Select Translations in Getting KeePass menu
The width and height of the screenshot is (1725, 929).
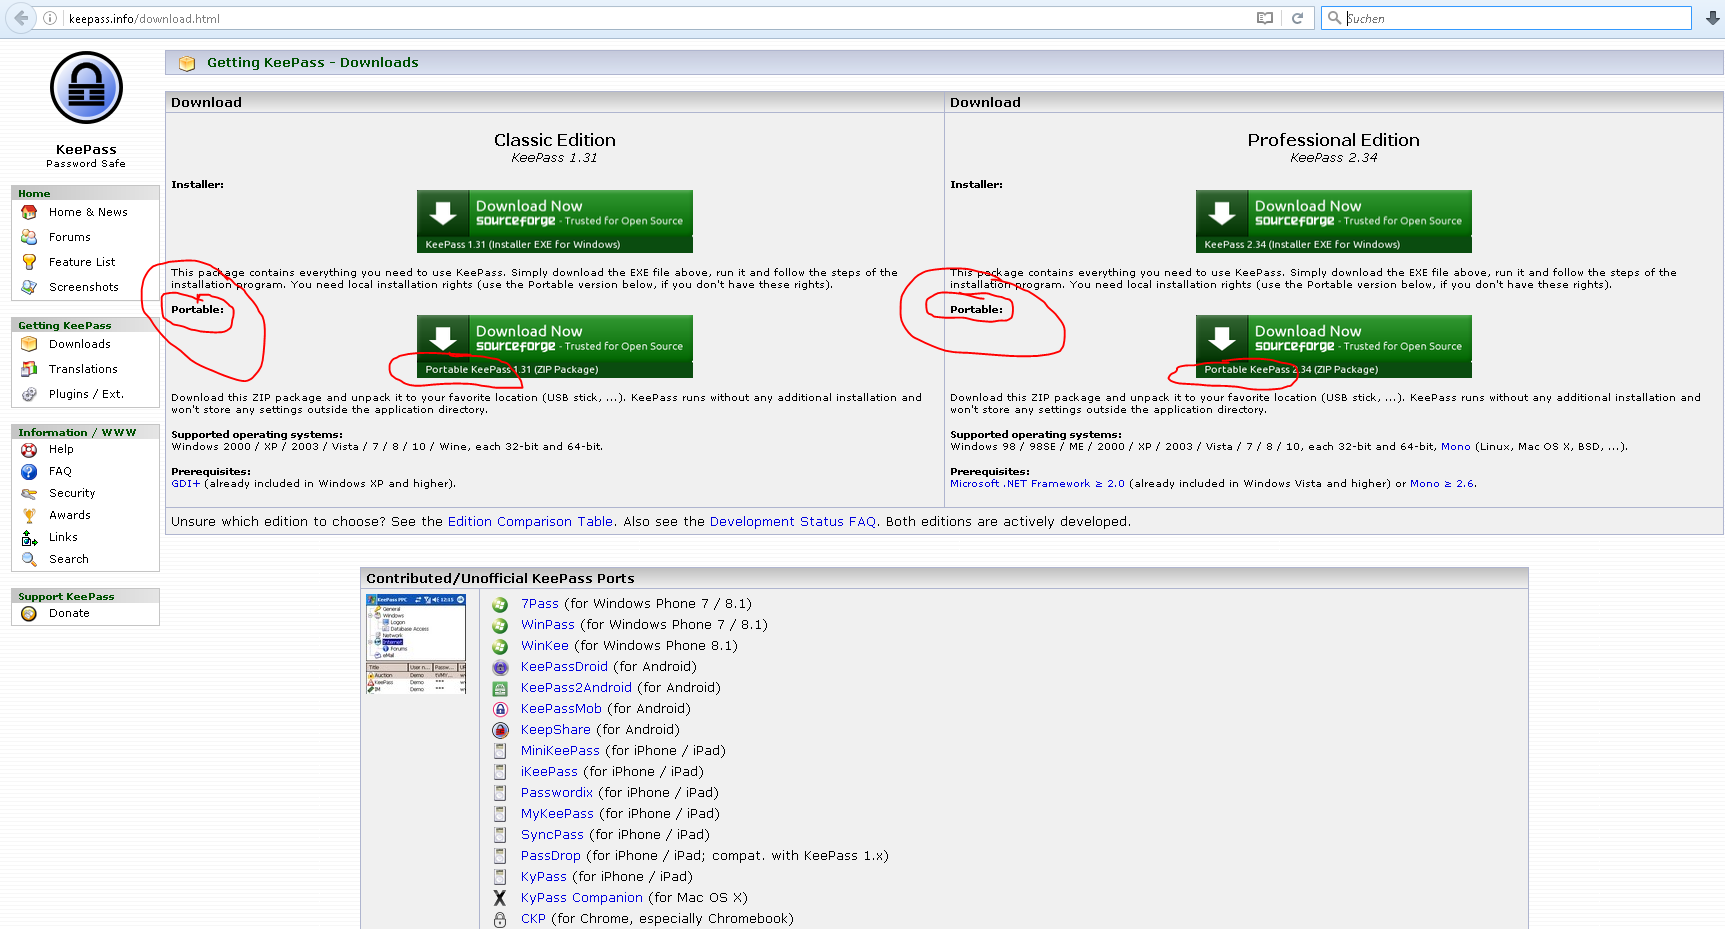(83, 369)
